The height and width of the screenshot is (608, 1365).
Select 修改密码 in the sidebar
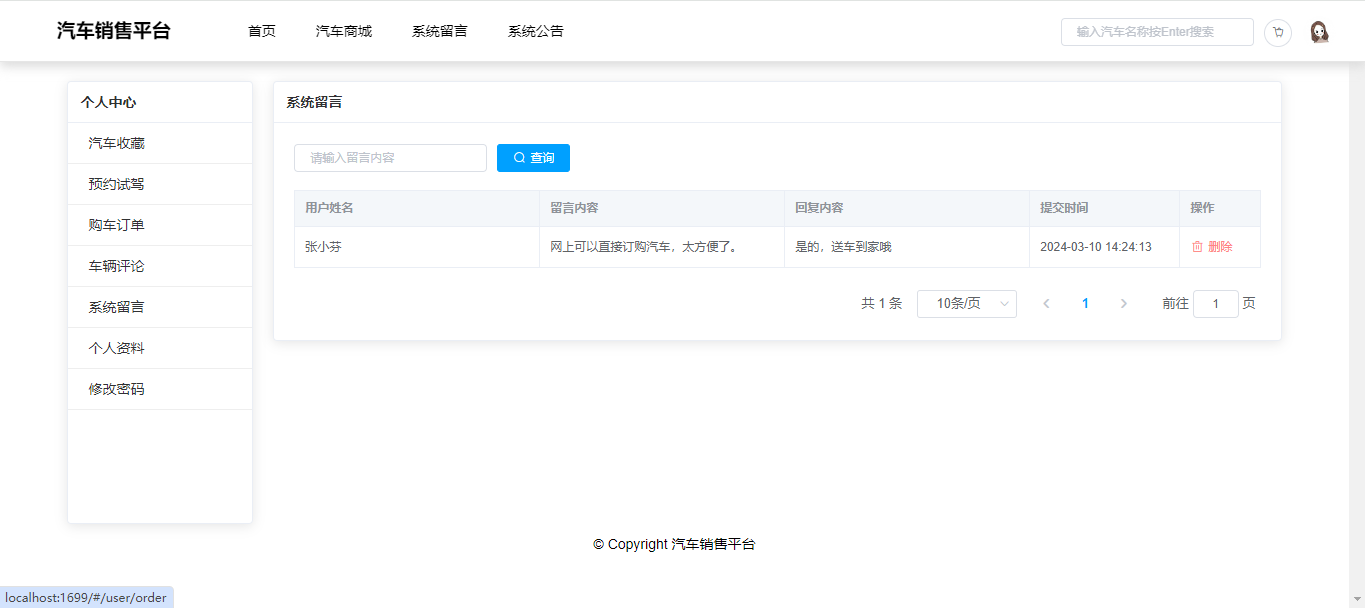point(117,389)
